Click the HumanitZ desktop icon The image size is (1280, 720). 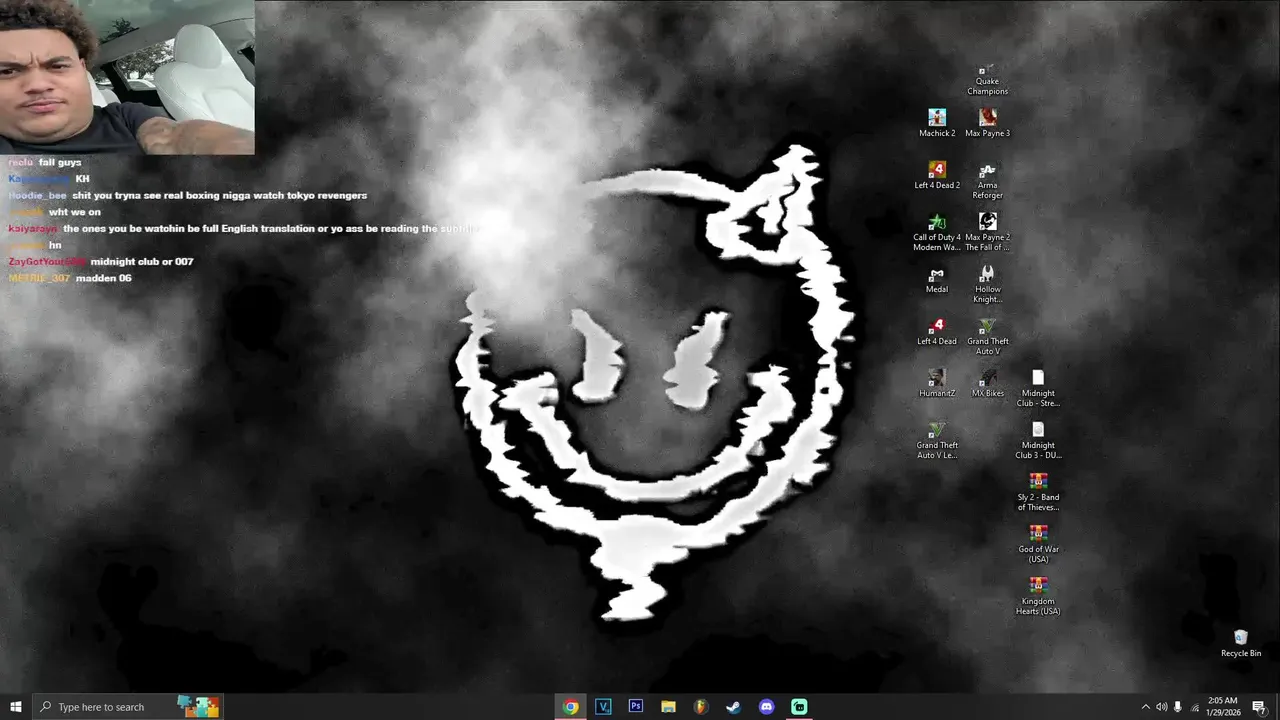coord(937,383)
